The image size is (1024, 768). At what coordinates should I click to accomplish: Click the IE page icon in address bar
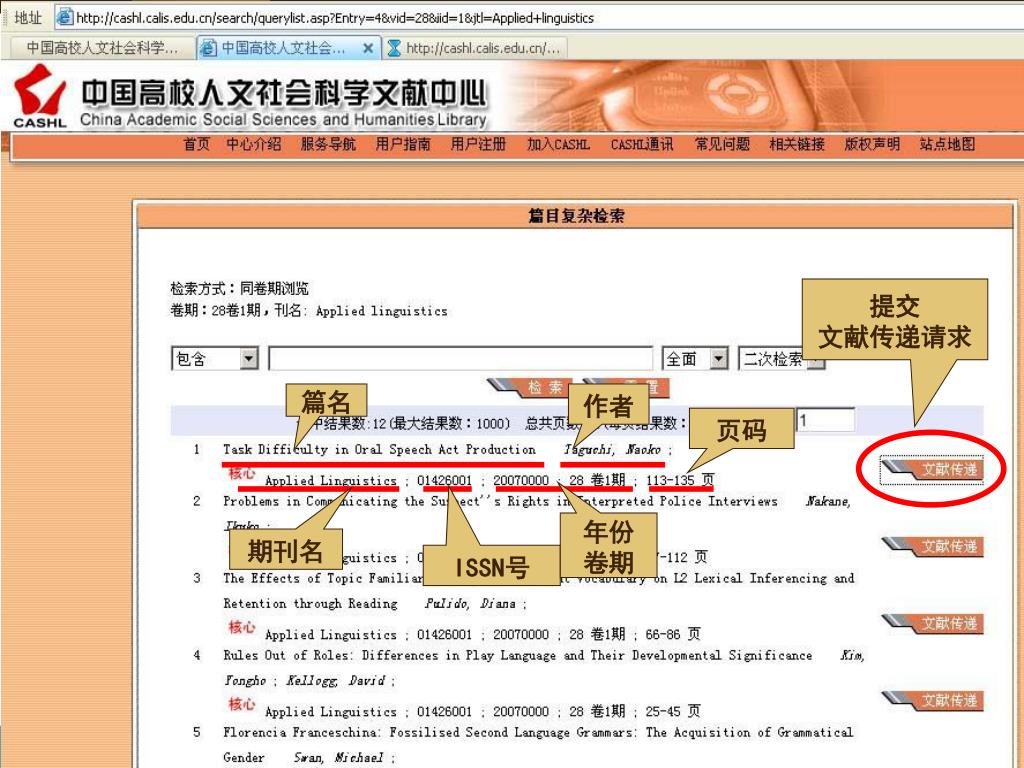tap(64, 17)
